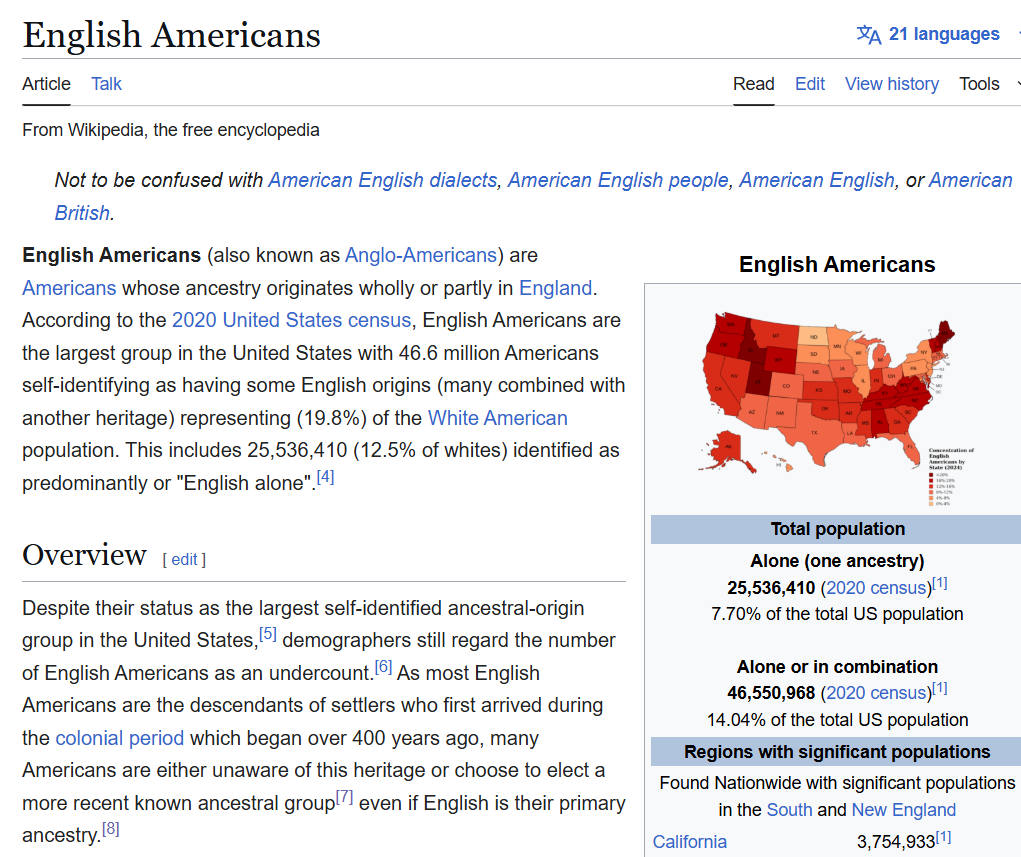Jump to citation 8
The width and height of the screenshot is (1021, 857).
(x=111, y=829)
